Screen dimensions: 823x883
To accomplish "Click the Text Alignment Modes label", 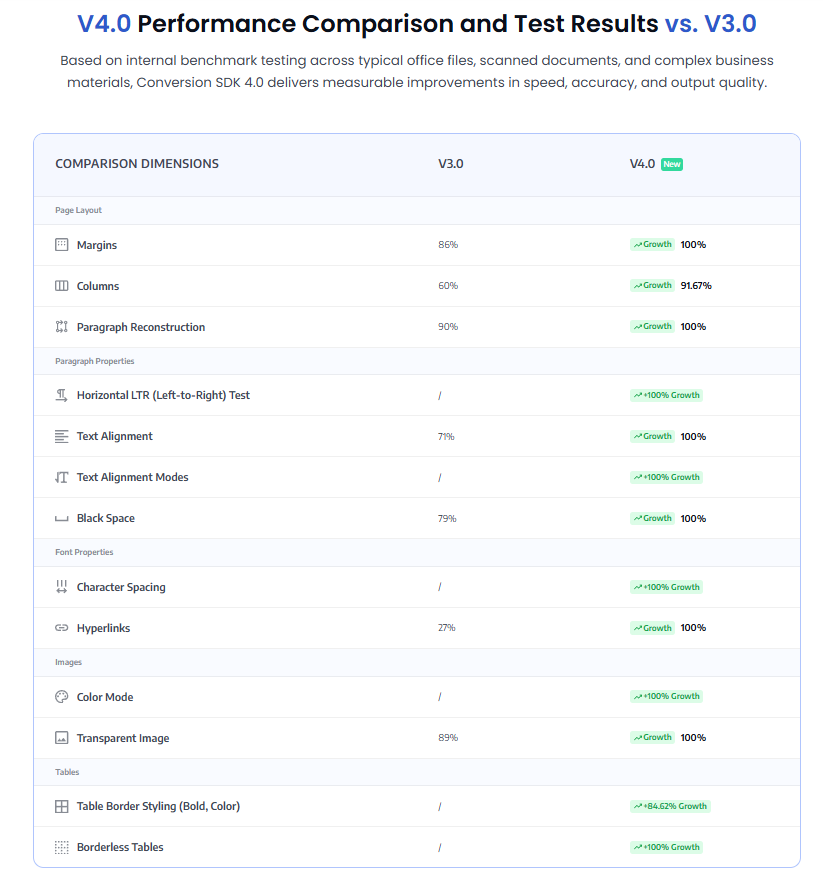I will click(132, 478).
